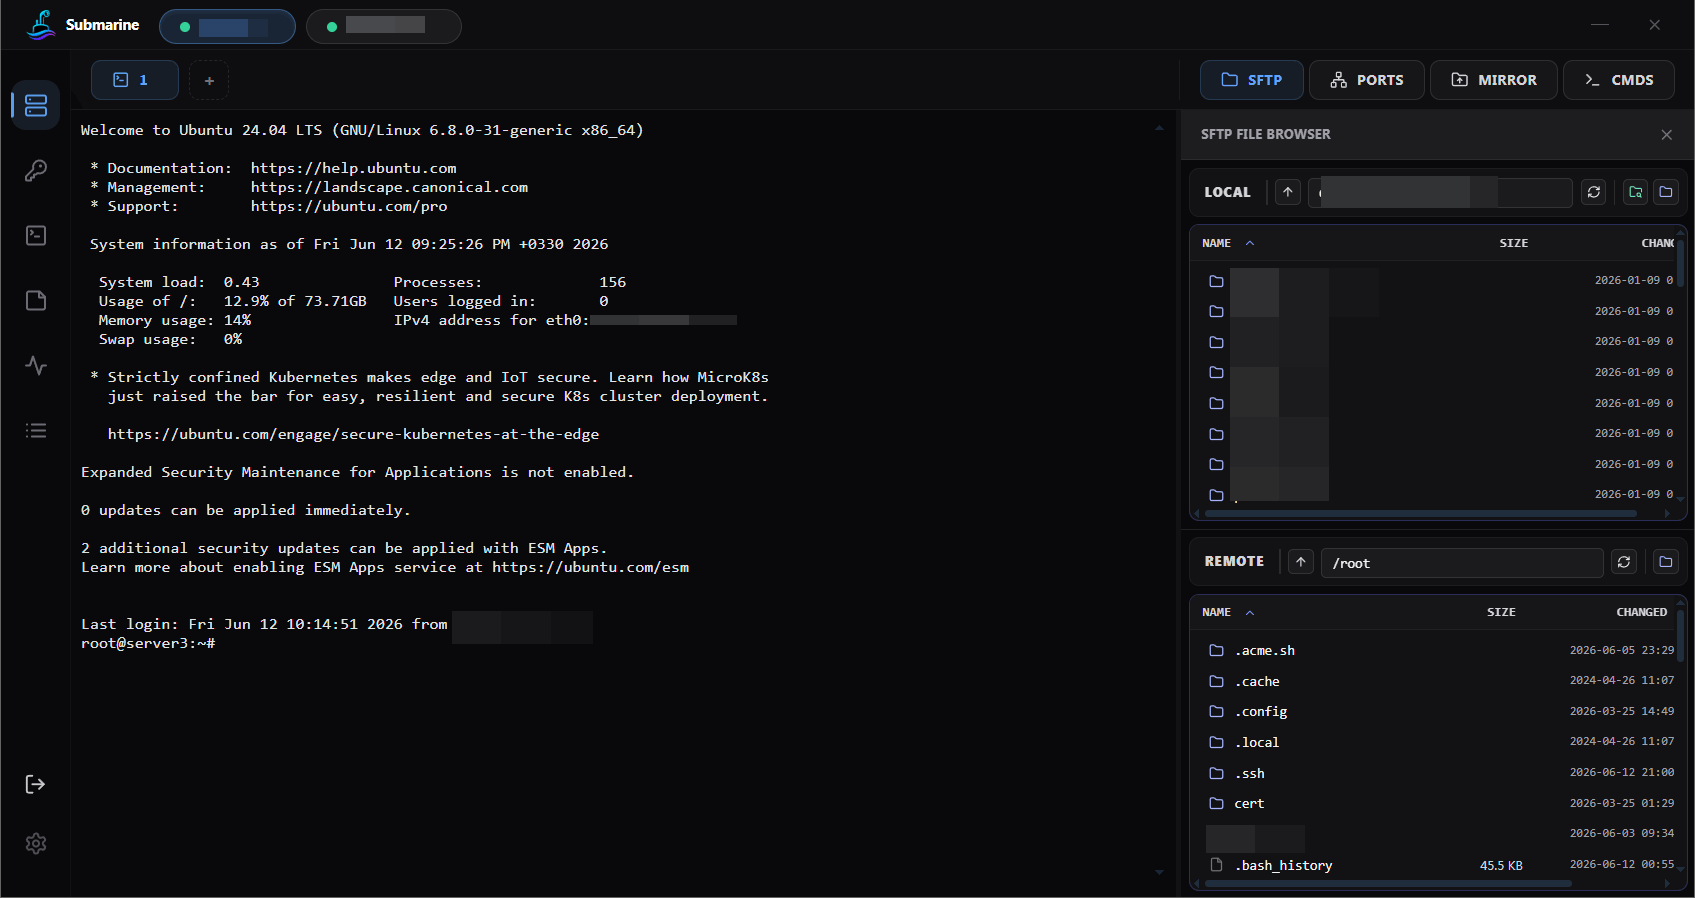Viewport: 1695px width, 898px height.
Task: Open the MIRROR tab
Action: [x=1494, y=80]
